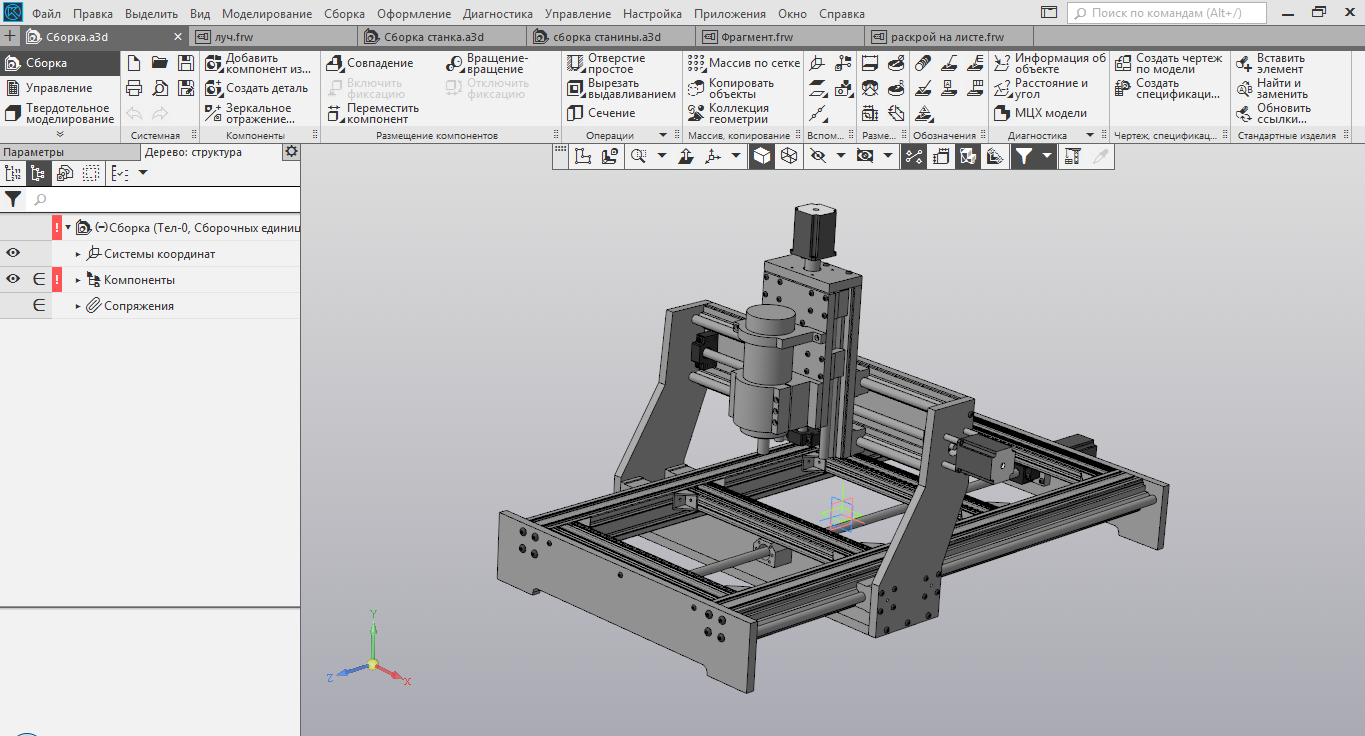The height and width of the screenshot is (736, 1365).
Task: Open the Моделирование menu
Action: [x=267, y=14]
